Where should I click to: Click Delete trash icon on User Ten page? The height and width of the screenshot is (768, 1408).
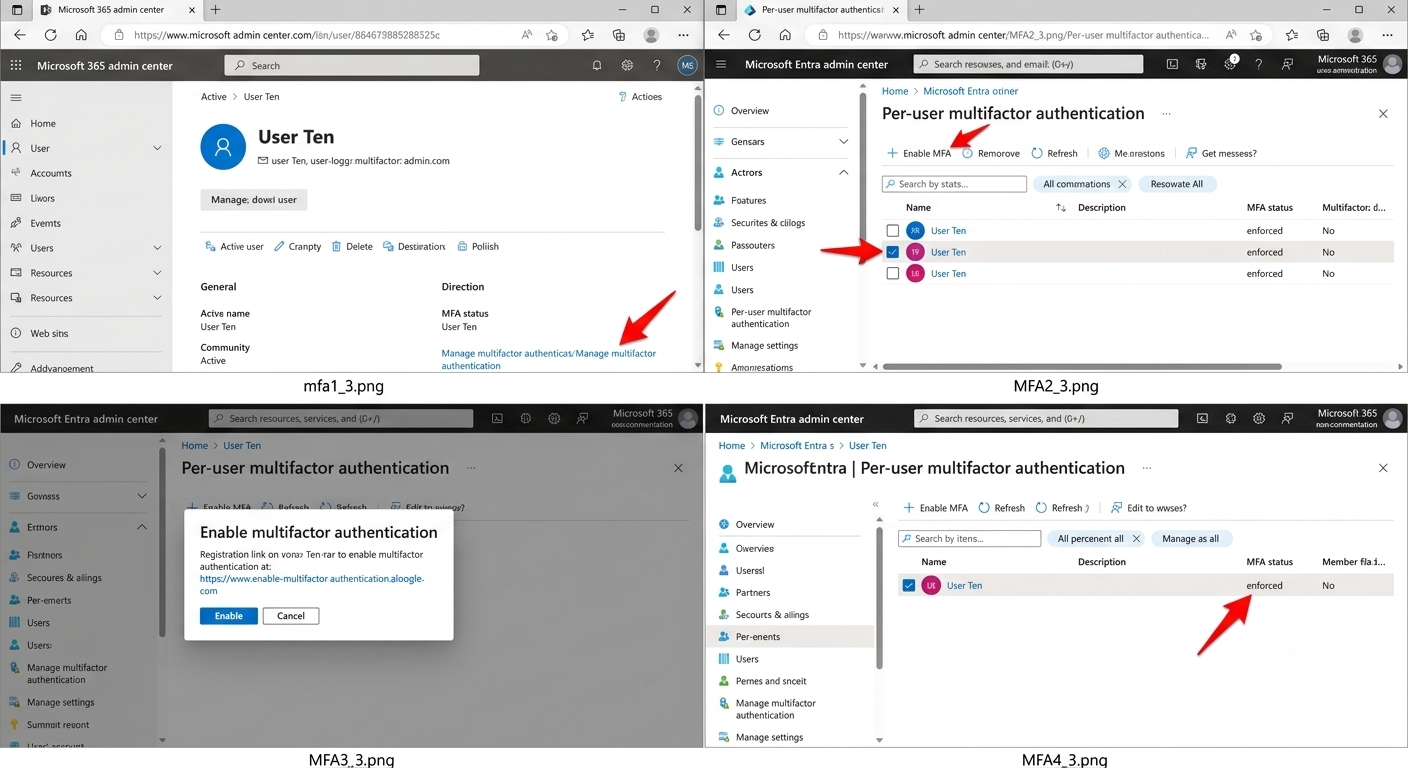pyautogui.click(x=352, y=246)
